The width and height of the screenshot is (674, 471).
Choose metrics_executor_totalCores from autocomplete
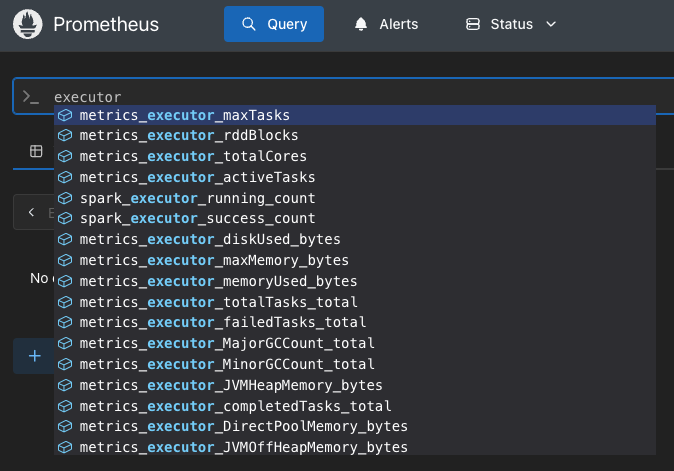[x=355, y=156]
